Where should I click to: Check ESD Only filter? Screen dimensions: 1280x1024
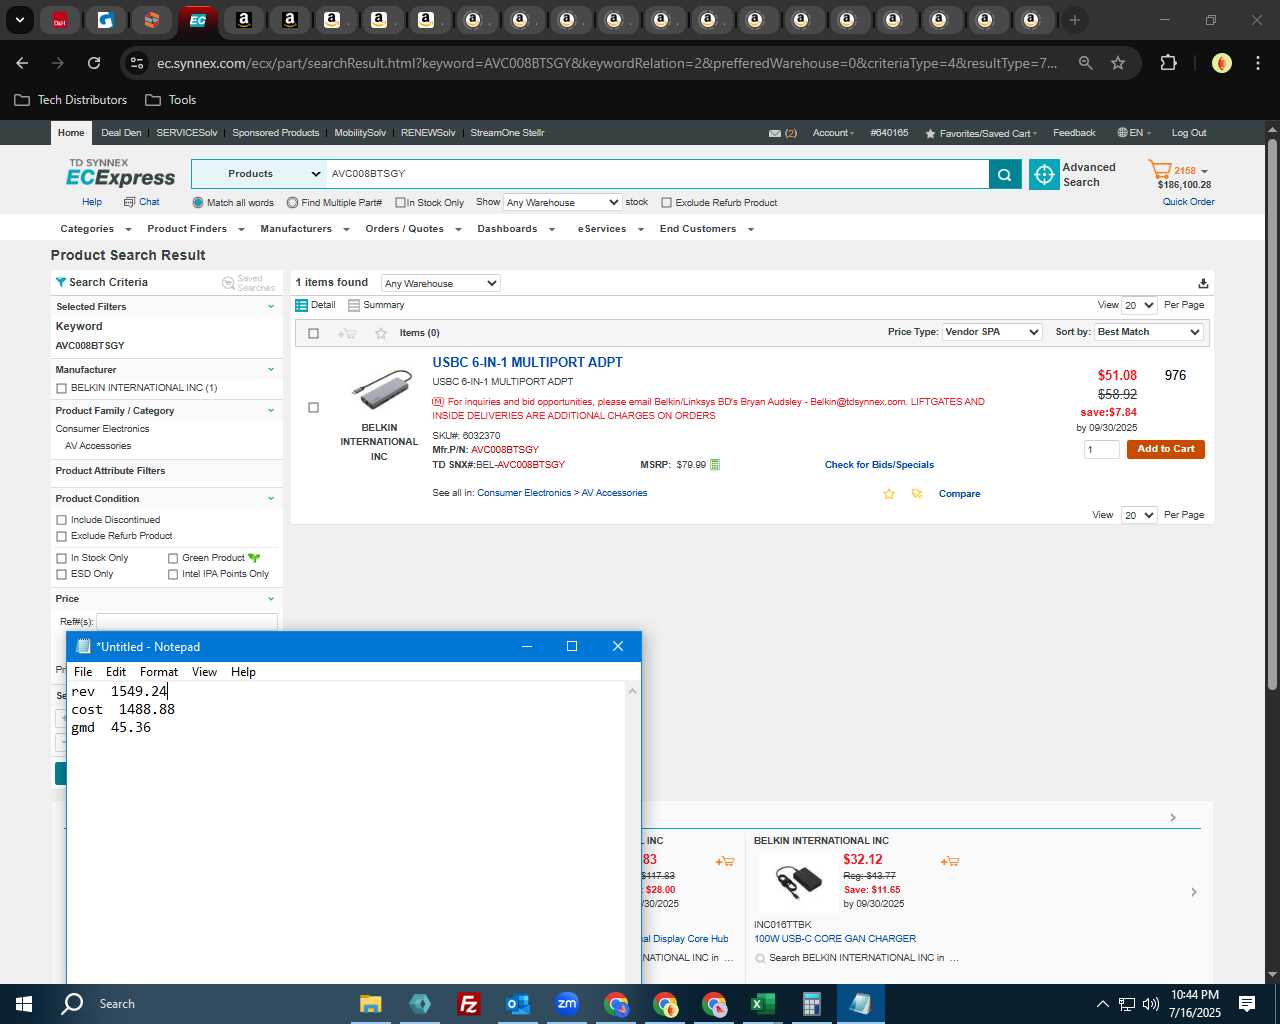(62, 574)
